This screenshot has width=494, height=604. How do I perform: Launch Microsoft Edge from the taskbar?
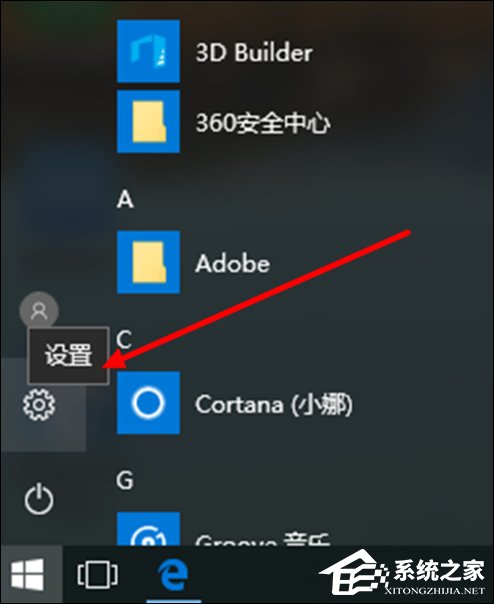(173, 574)
